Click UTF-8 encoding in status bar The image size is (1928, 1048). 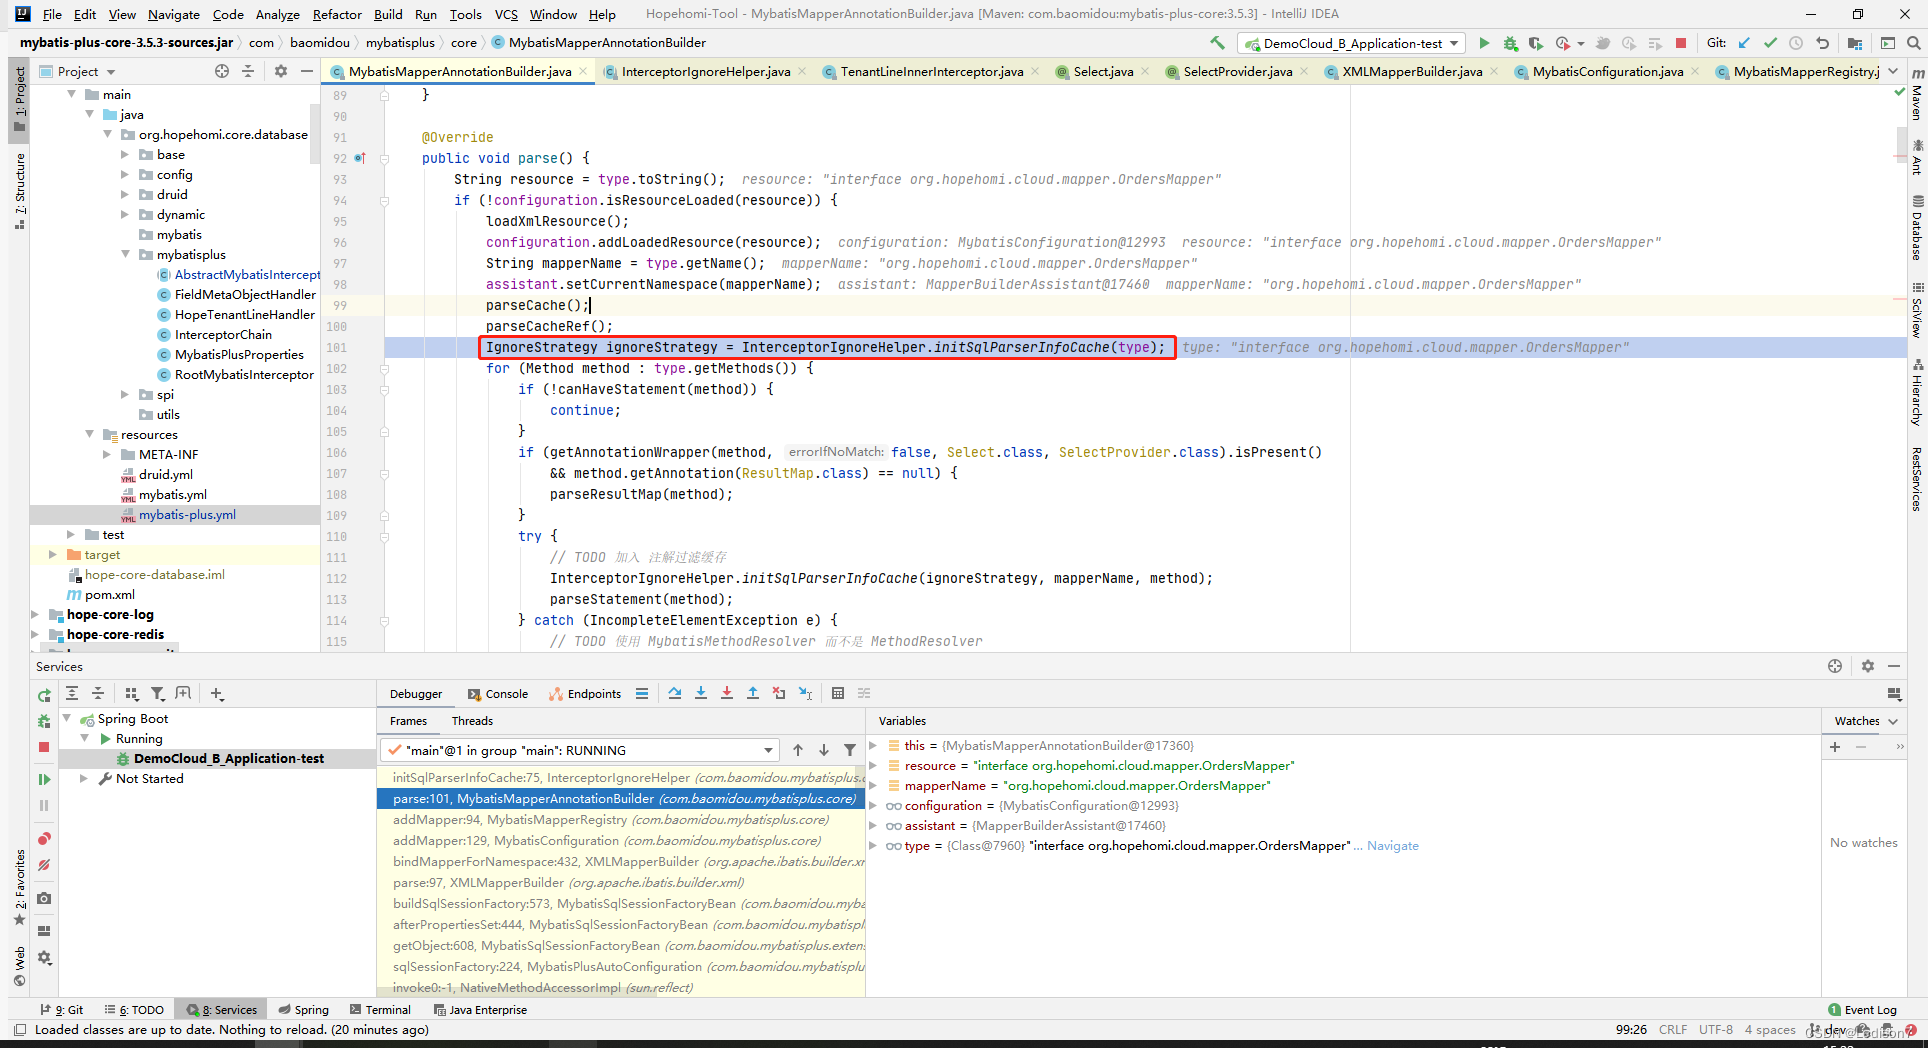(1716, 1029)
